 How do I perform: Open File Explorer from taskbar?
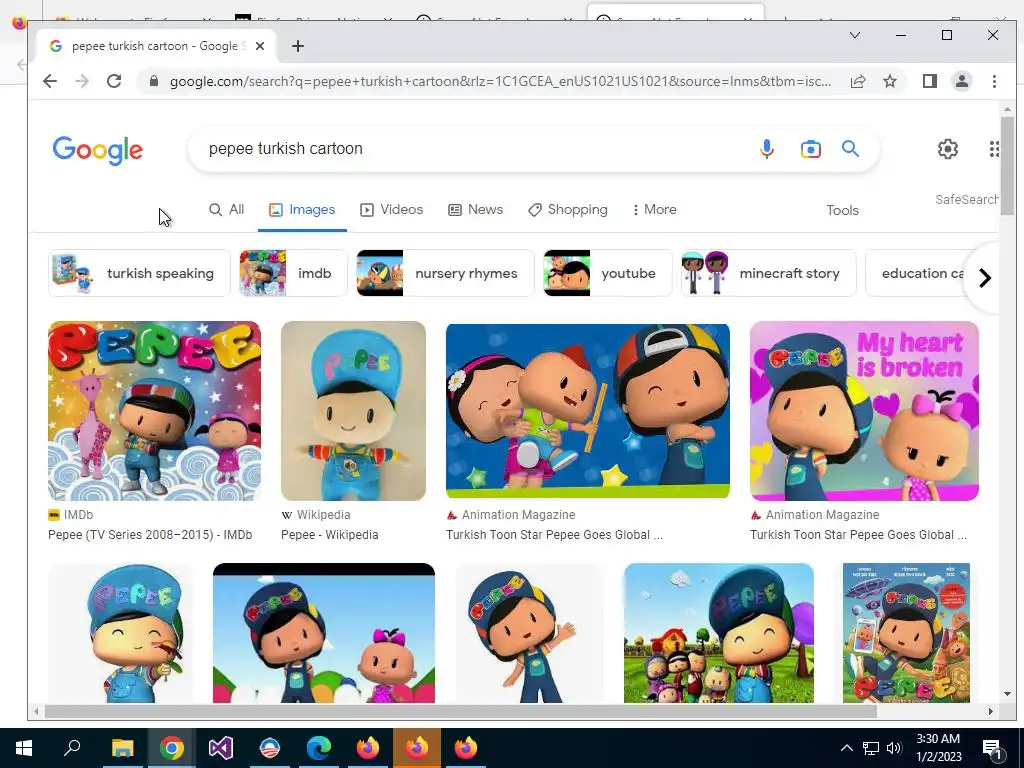122,748
